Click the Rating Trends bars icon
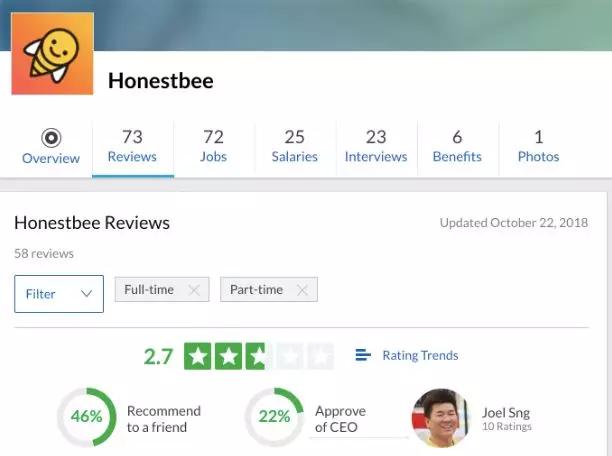The image size is (612, 456). [x=363, y=355]
